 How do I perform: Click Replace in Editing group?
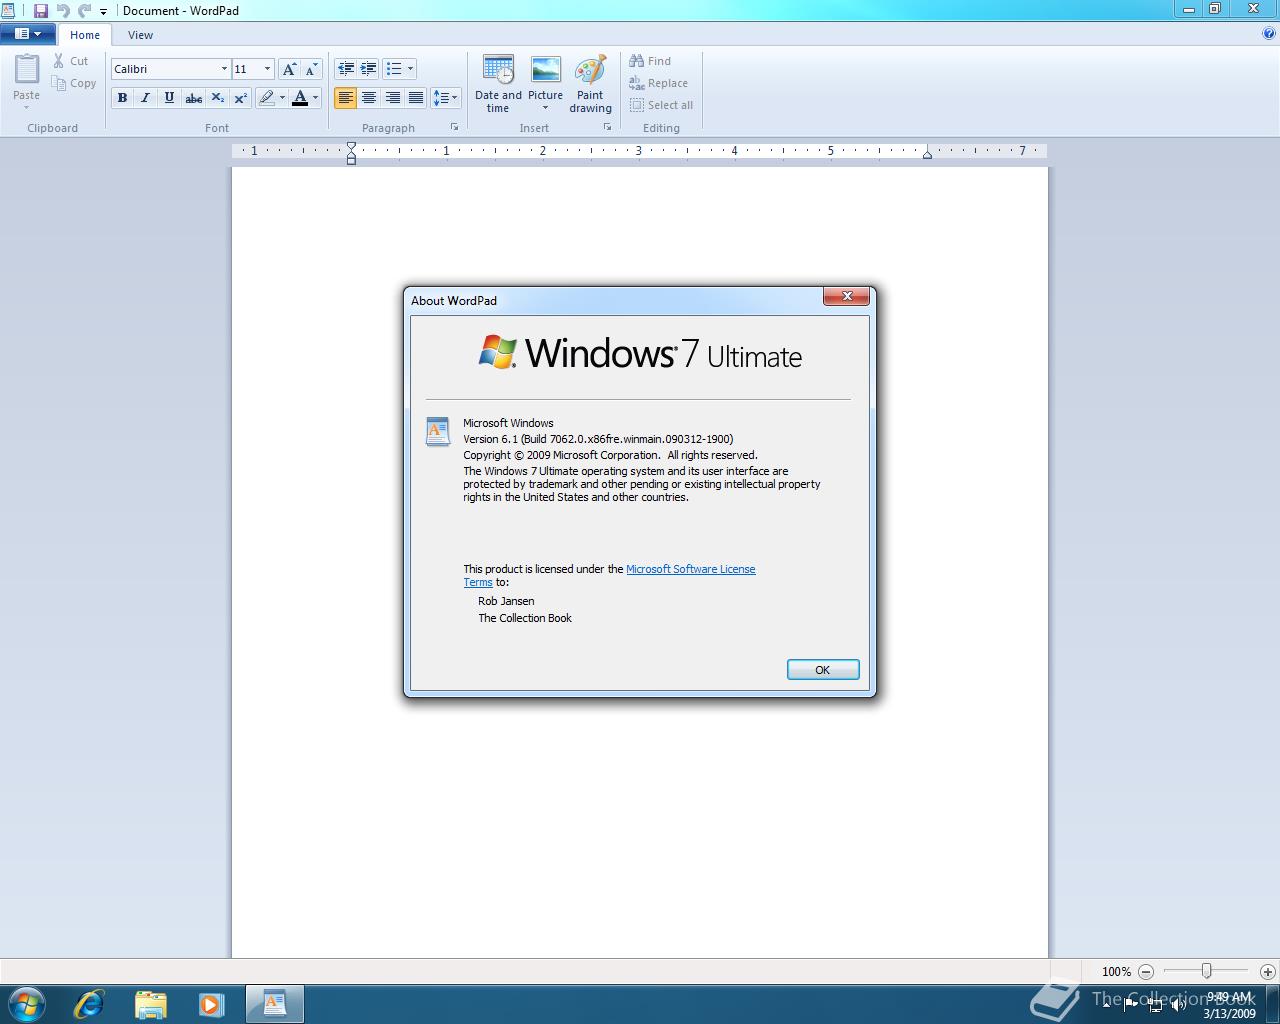click(659, 83)
